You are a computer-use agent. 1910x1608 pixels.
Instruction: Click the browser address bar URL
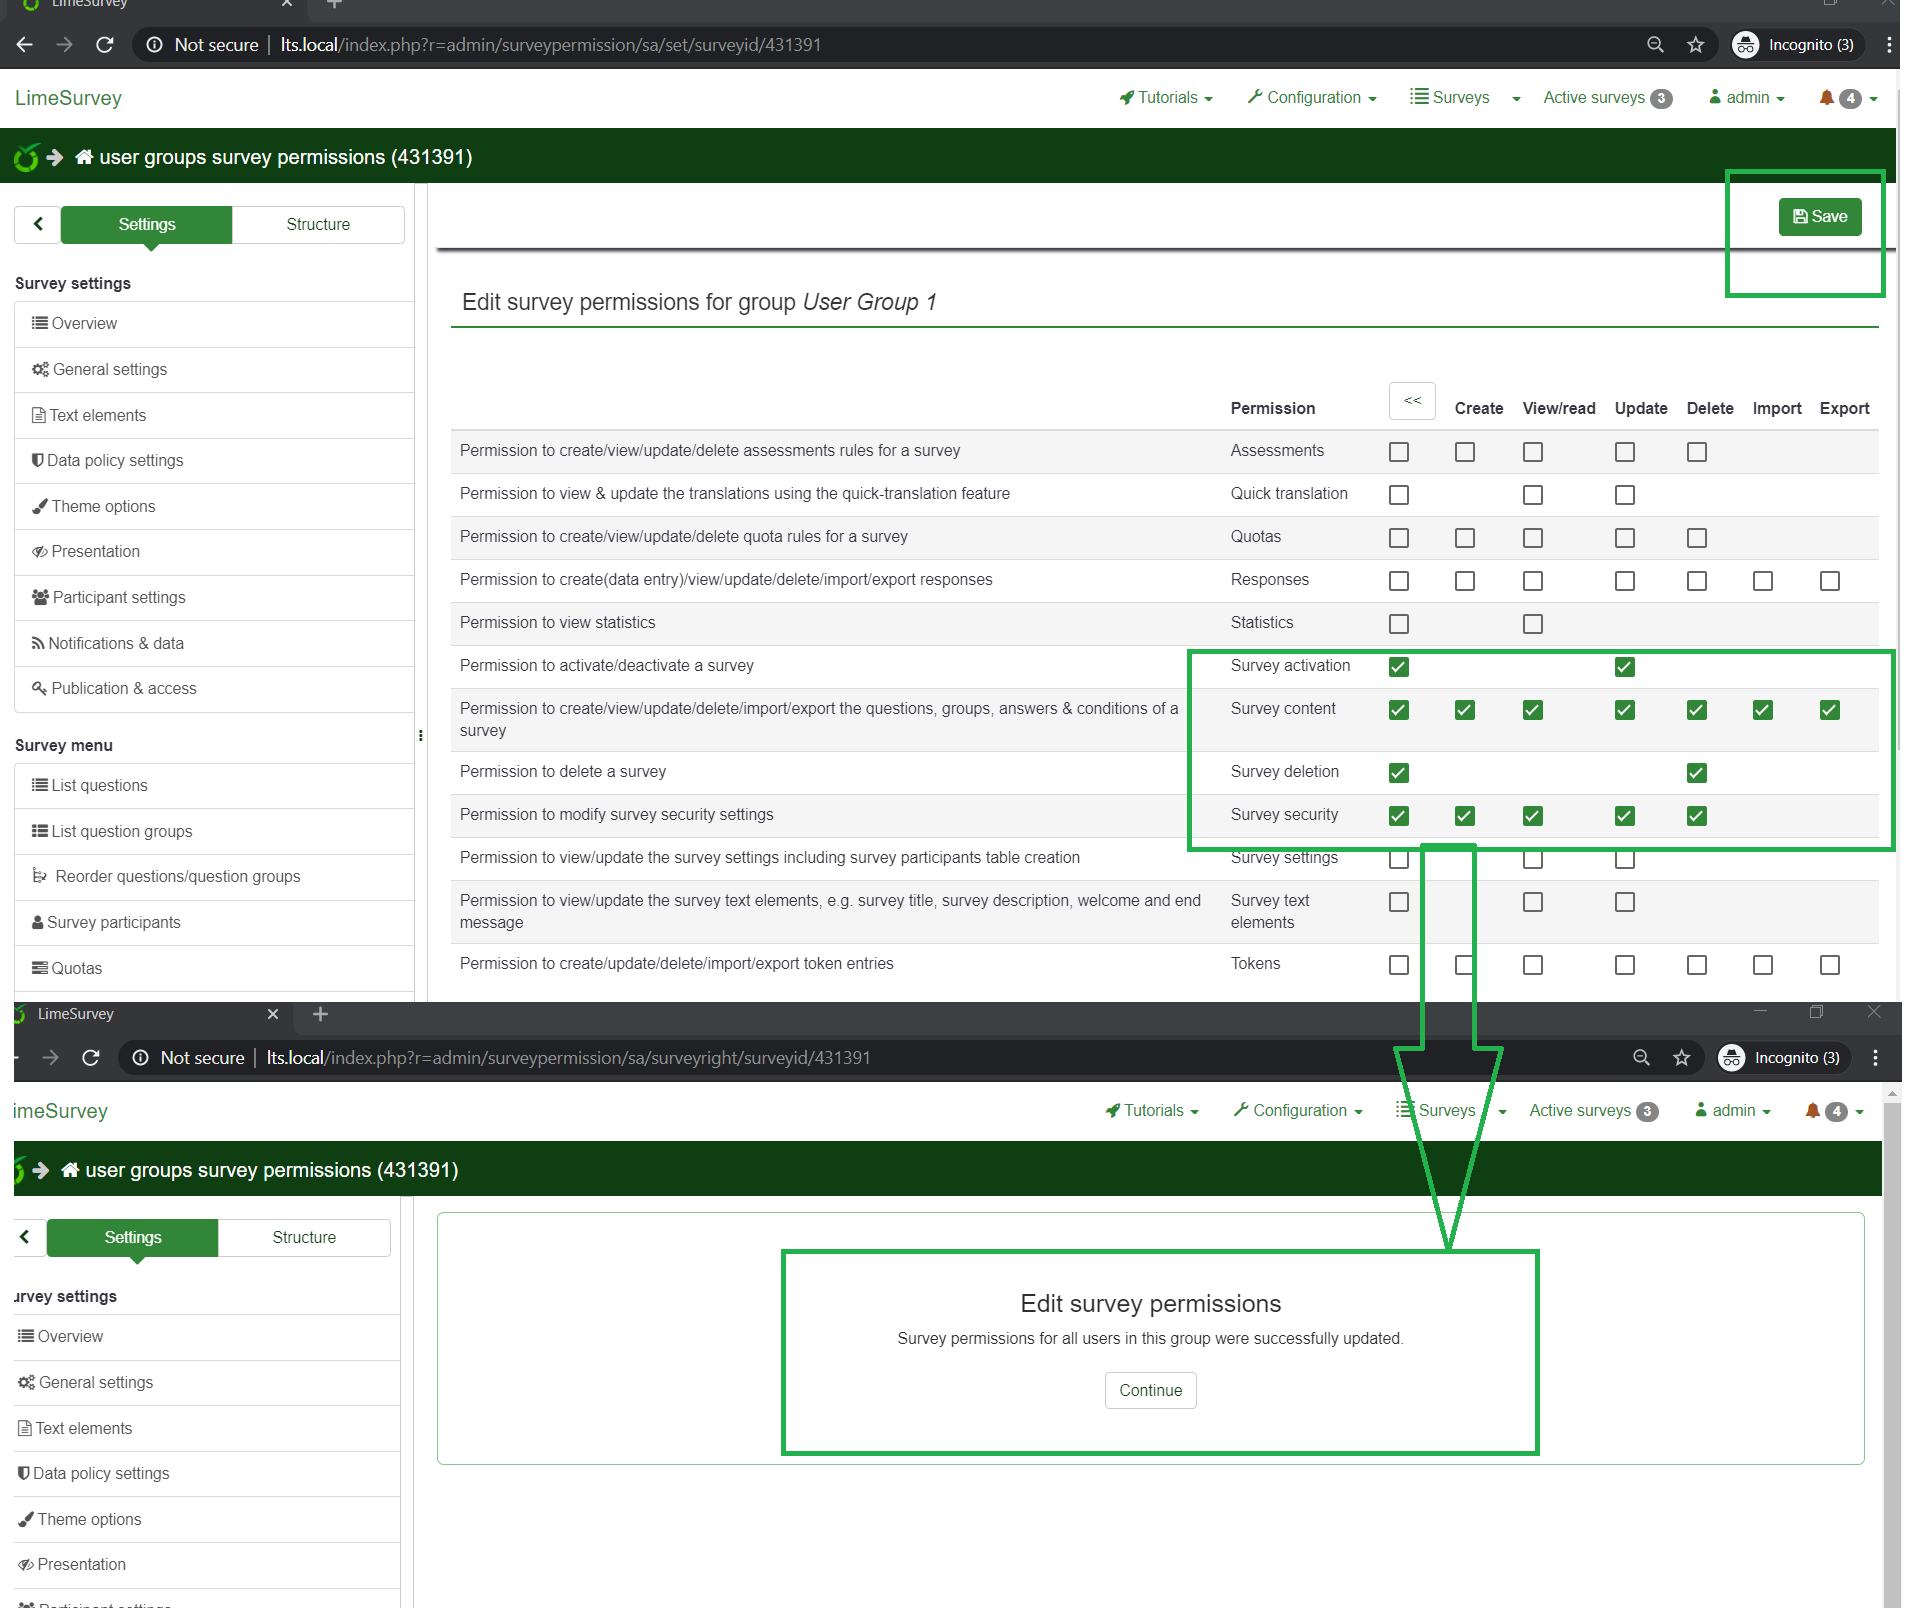[x=550, y=45]
